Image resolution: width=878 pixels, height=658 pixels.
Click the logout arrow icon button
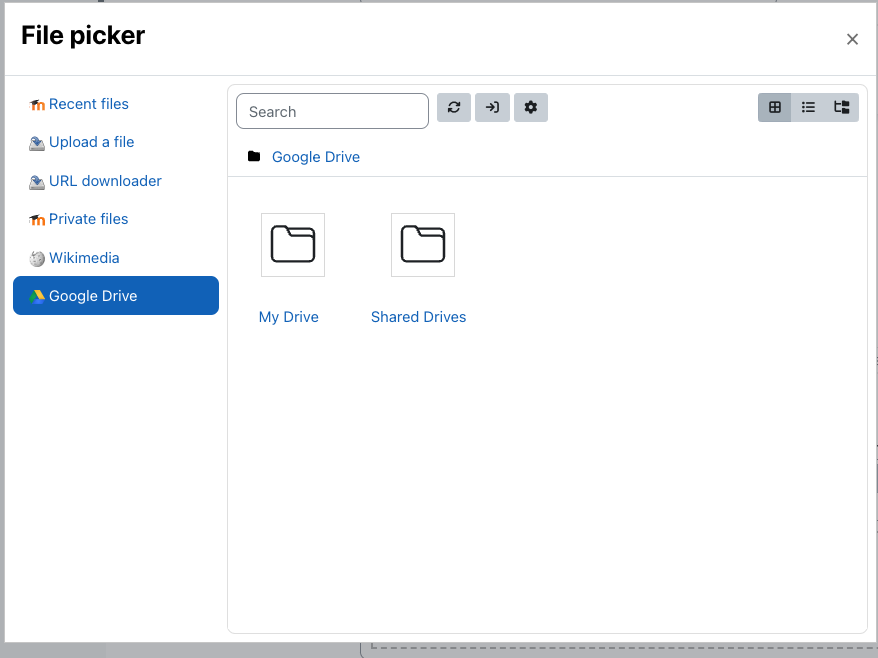(492, 108)
